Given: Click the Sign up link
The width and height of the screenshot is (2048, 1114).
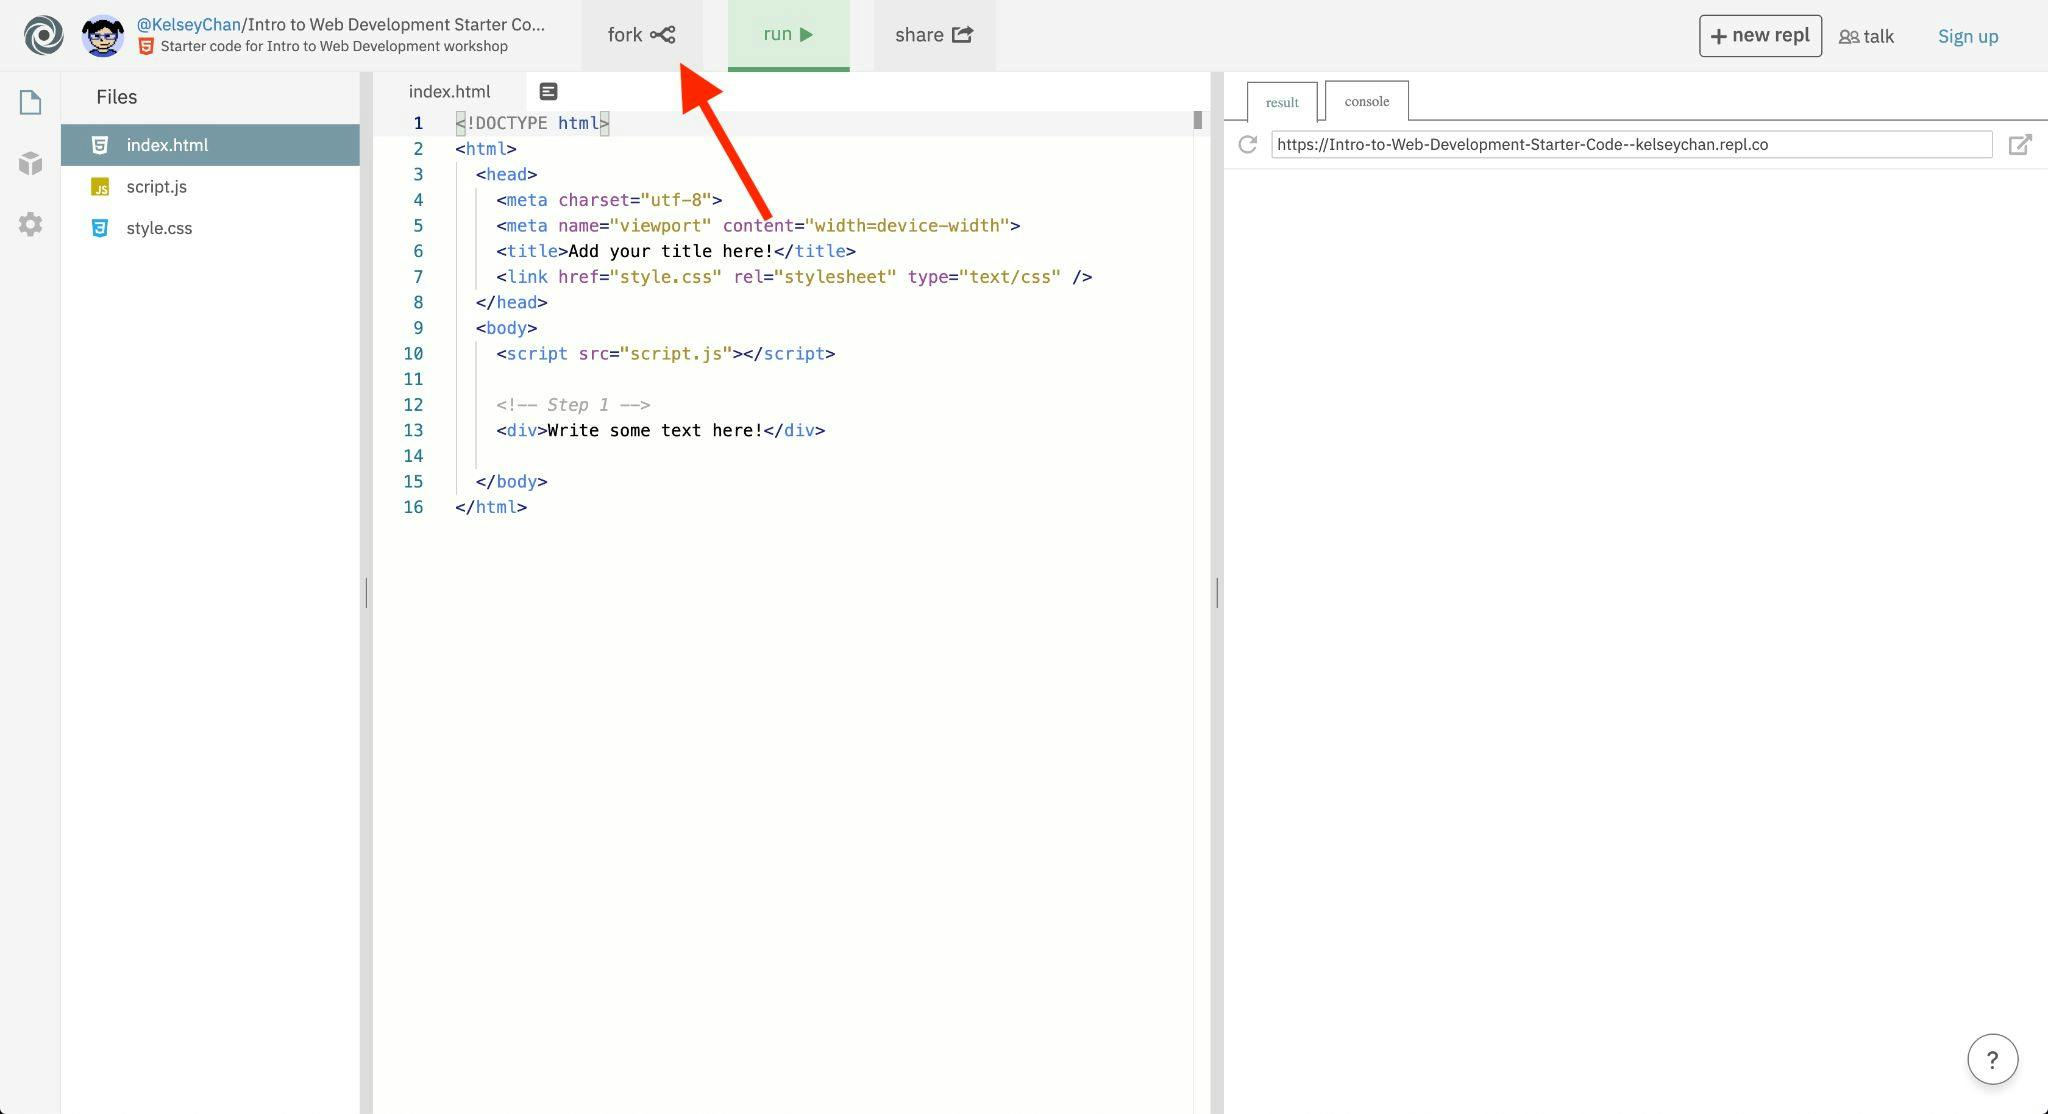Looking at the screenshot, I should (x=1968, y=36).
